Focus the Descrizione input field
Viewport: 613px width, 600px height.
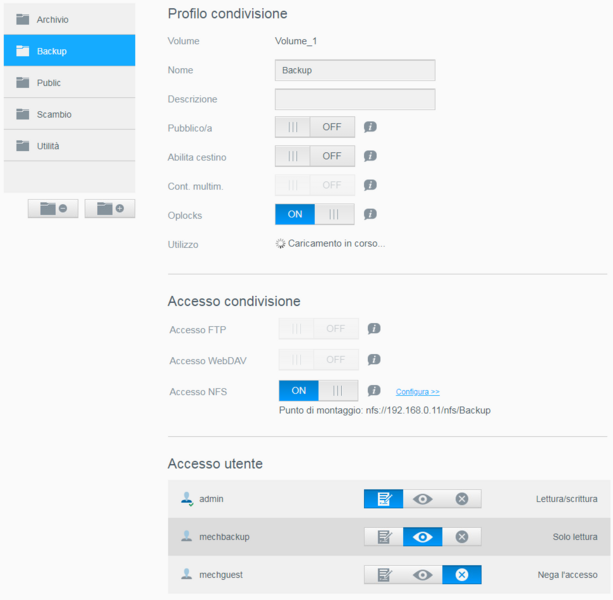pos(354,99)
